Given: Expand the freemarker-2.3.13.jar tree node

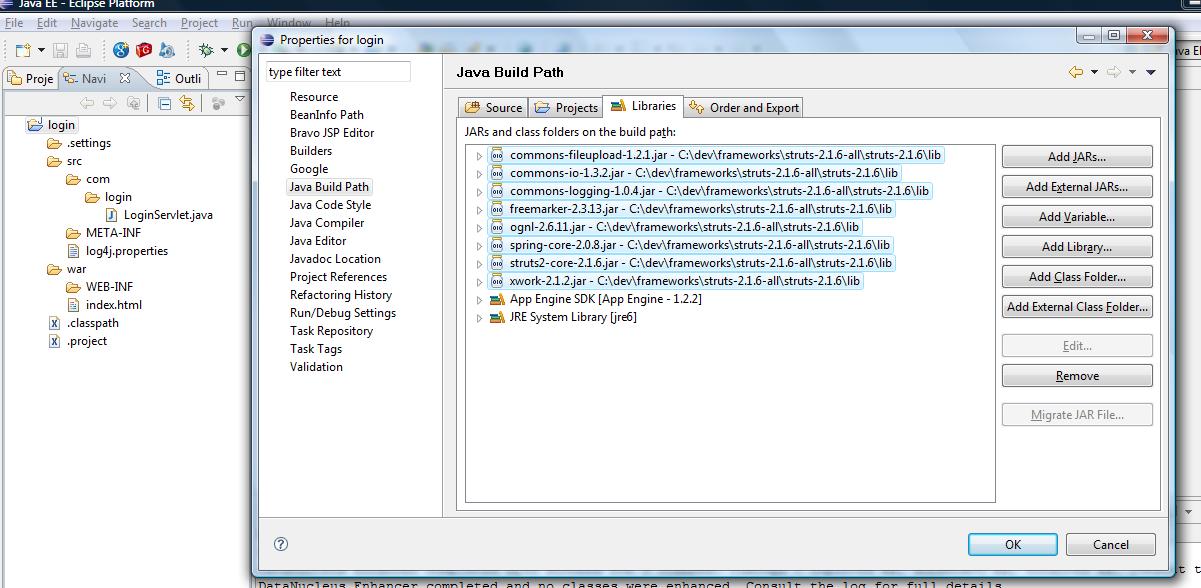Looking at the screenshot, I should click(480, 209).
